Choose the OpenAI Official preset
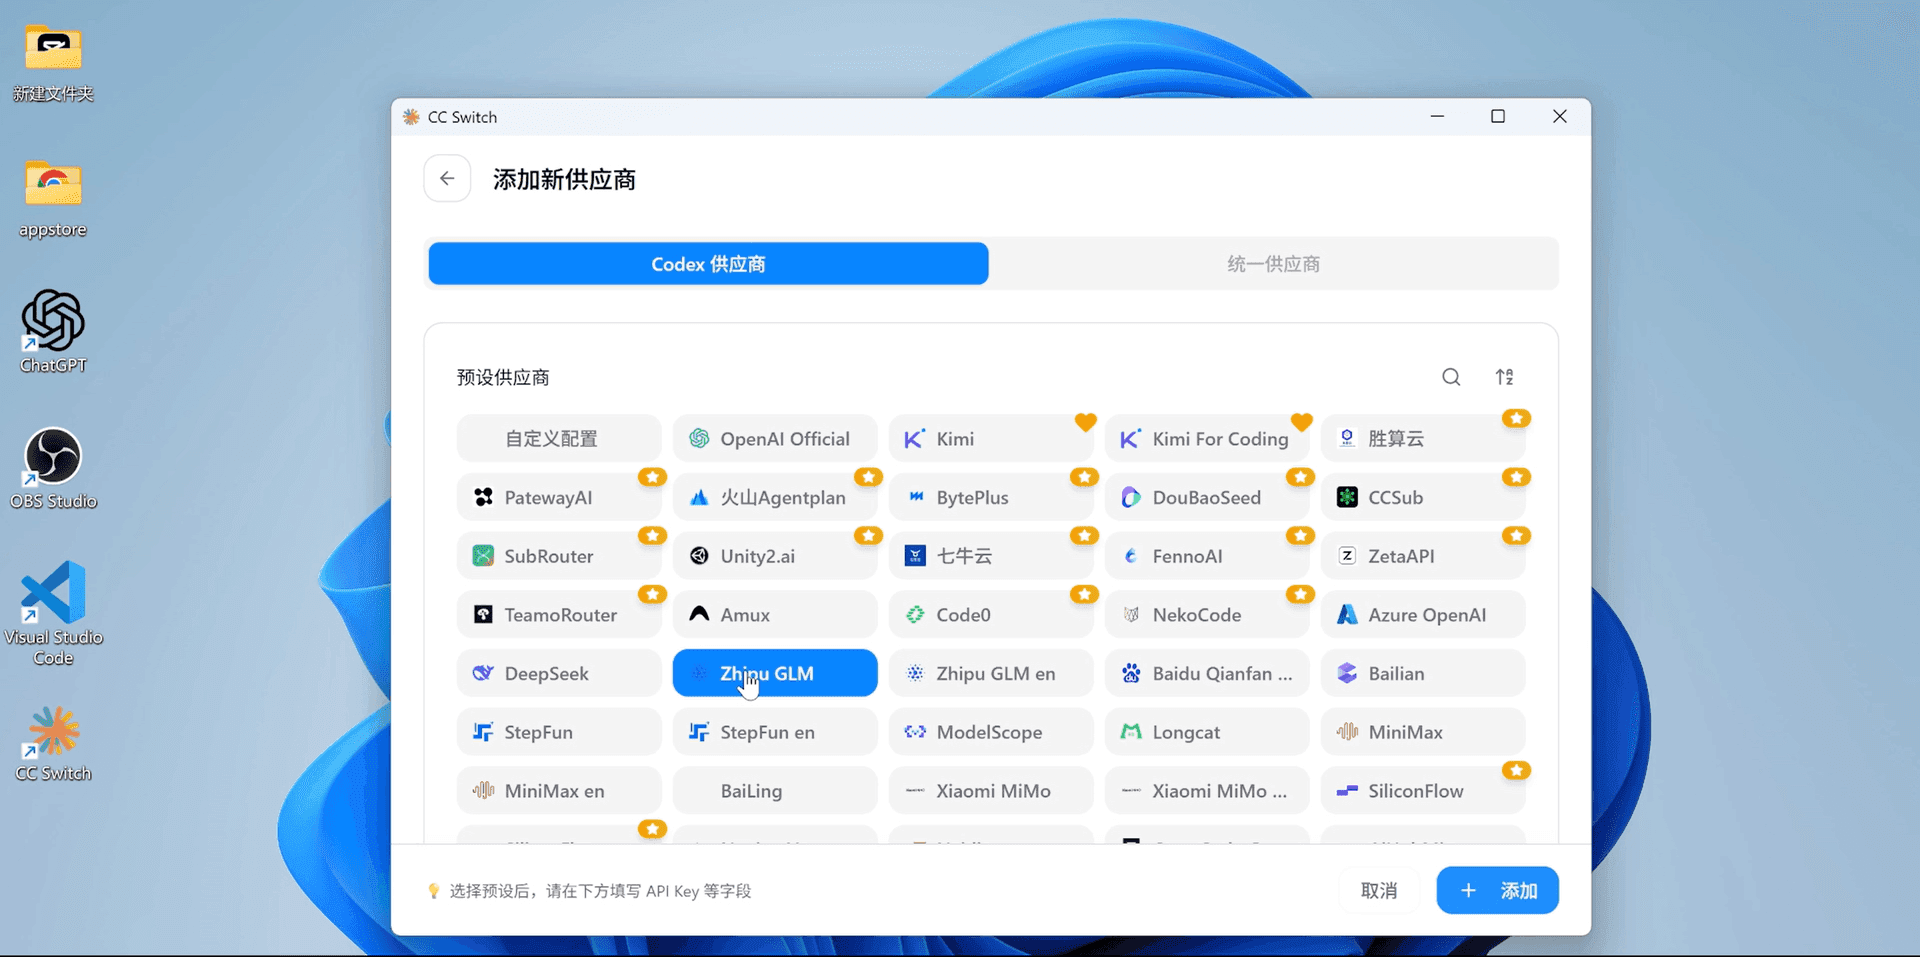 tap(775, 439)
